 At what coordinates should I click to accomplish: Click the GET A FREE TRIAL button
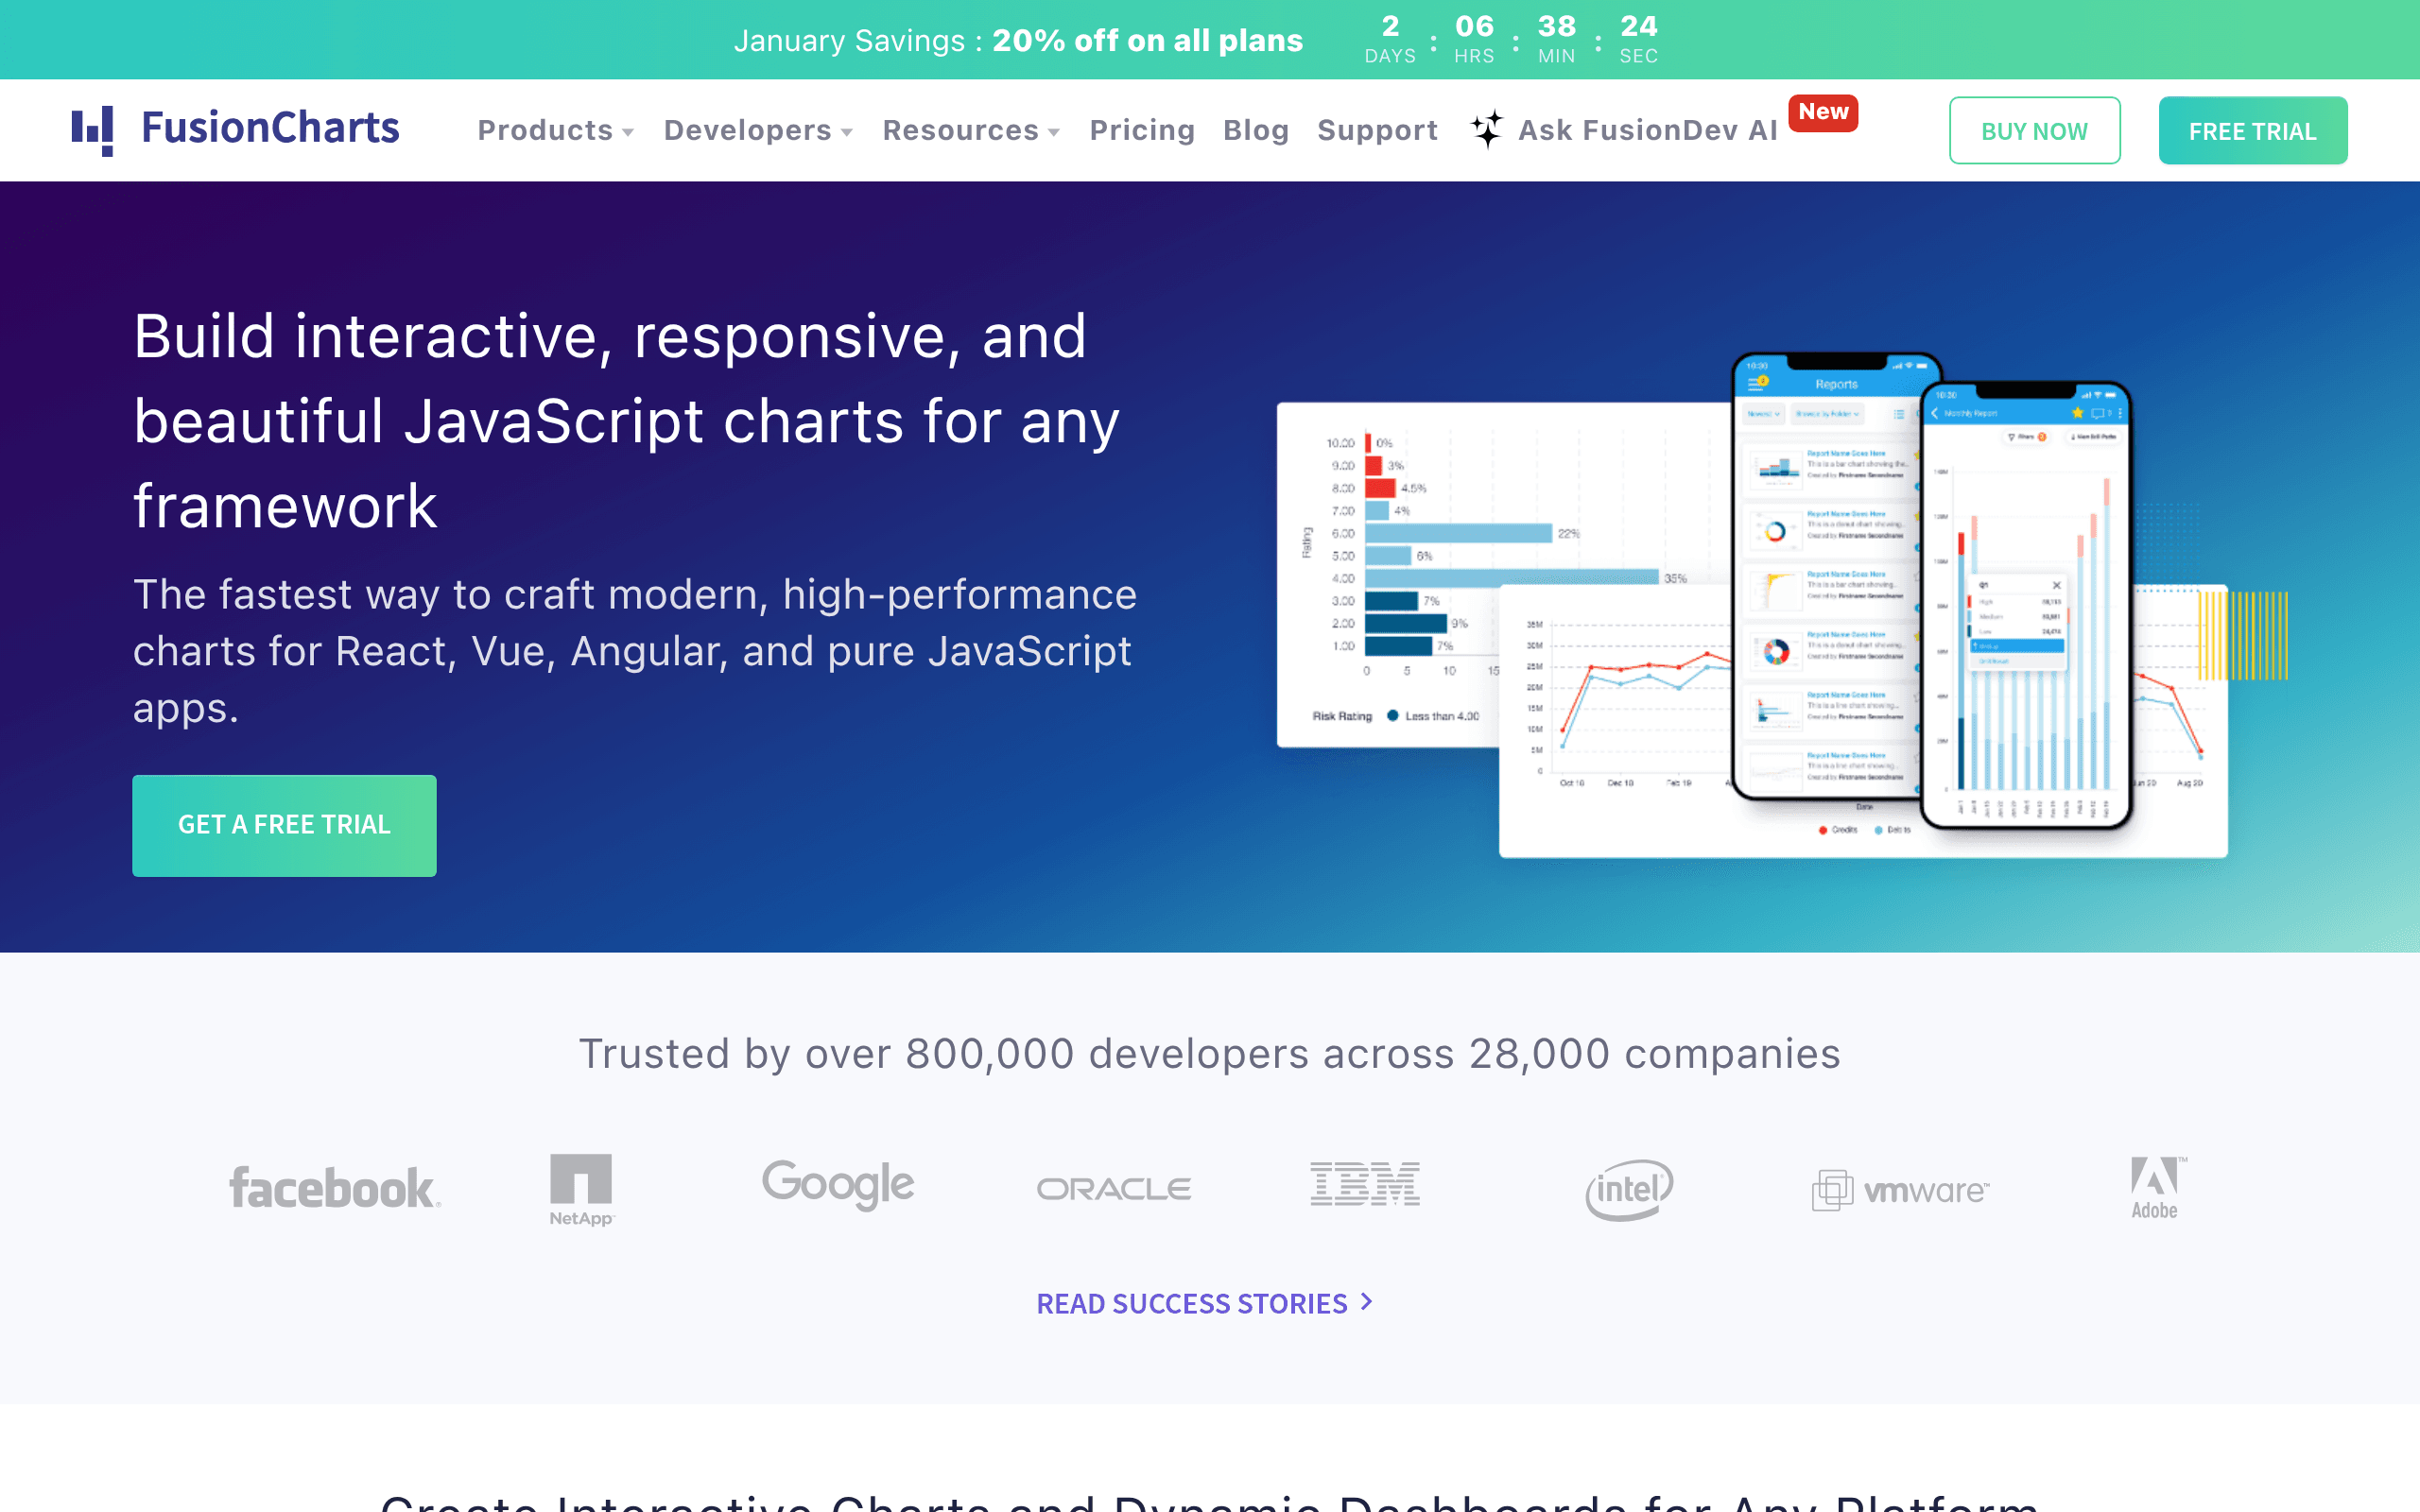click(x=284, y=825)
